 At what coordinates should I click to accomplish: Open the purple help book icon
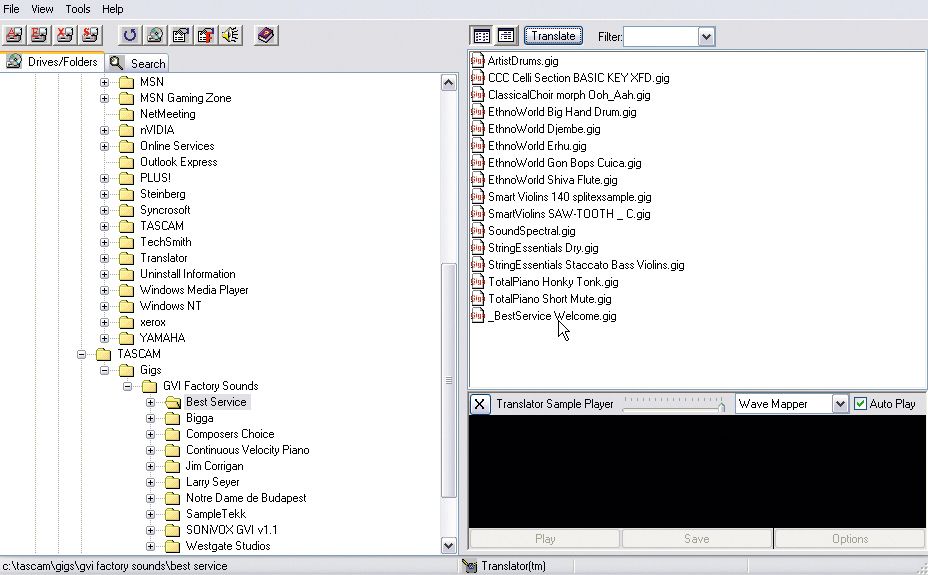(x=266, y=35)
